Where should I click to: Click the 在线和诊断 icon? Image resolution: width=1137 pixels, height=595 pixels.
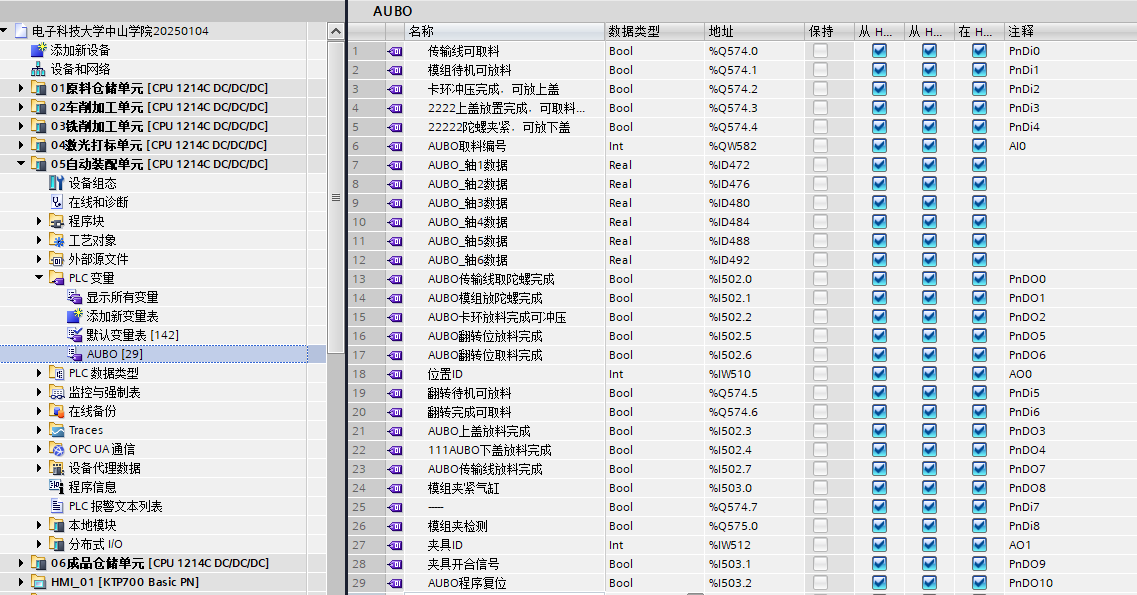coord(57,201)
